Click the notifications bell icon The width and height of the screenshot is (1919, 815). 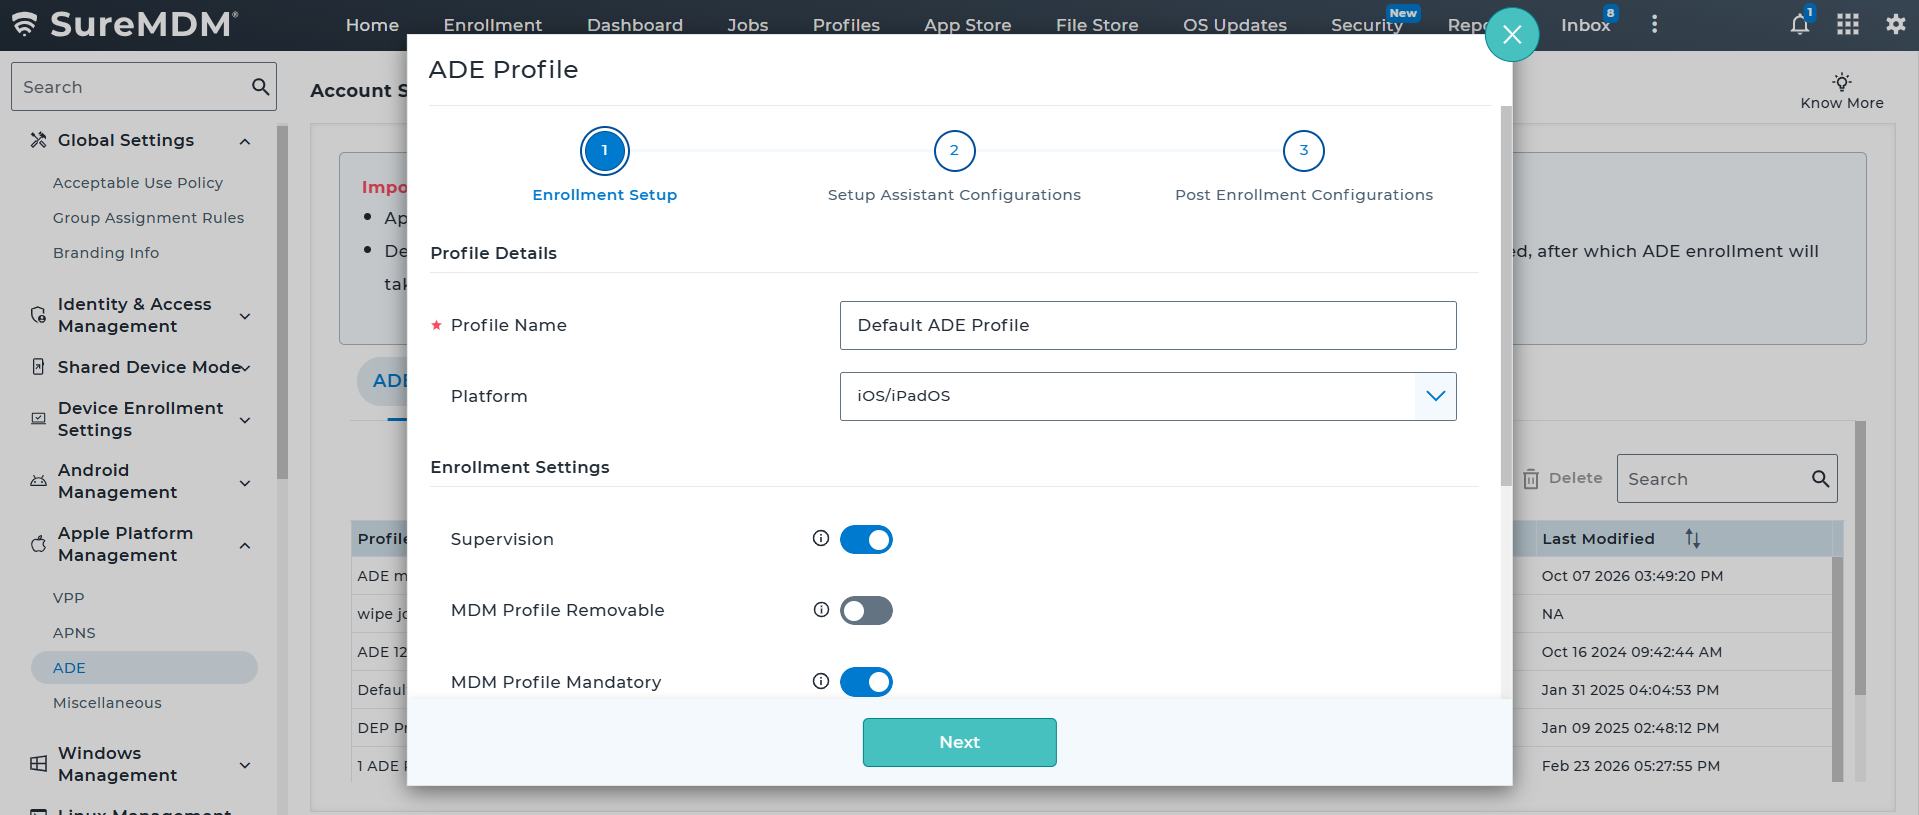click(x=1799, y=25)
